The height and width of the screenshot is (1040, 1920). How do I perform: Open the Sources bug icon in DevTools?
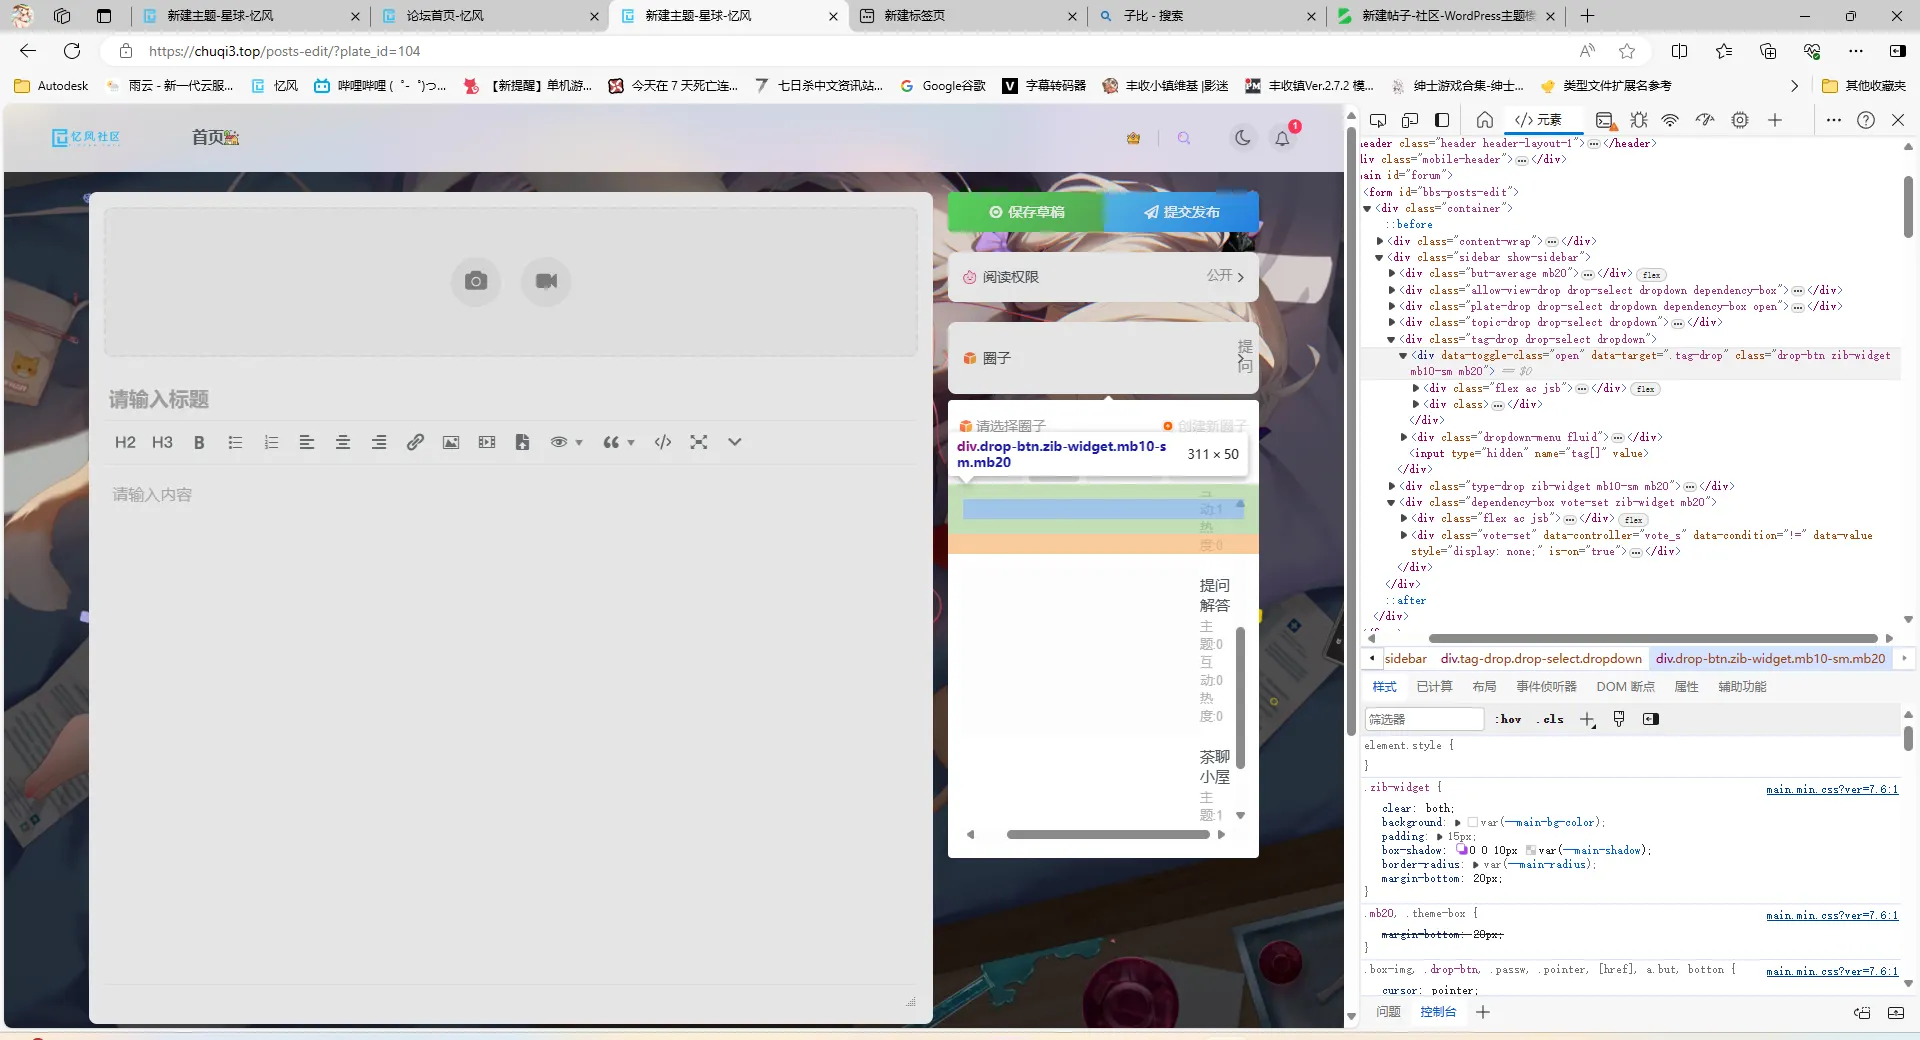(x=1638, y=120)
